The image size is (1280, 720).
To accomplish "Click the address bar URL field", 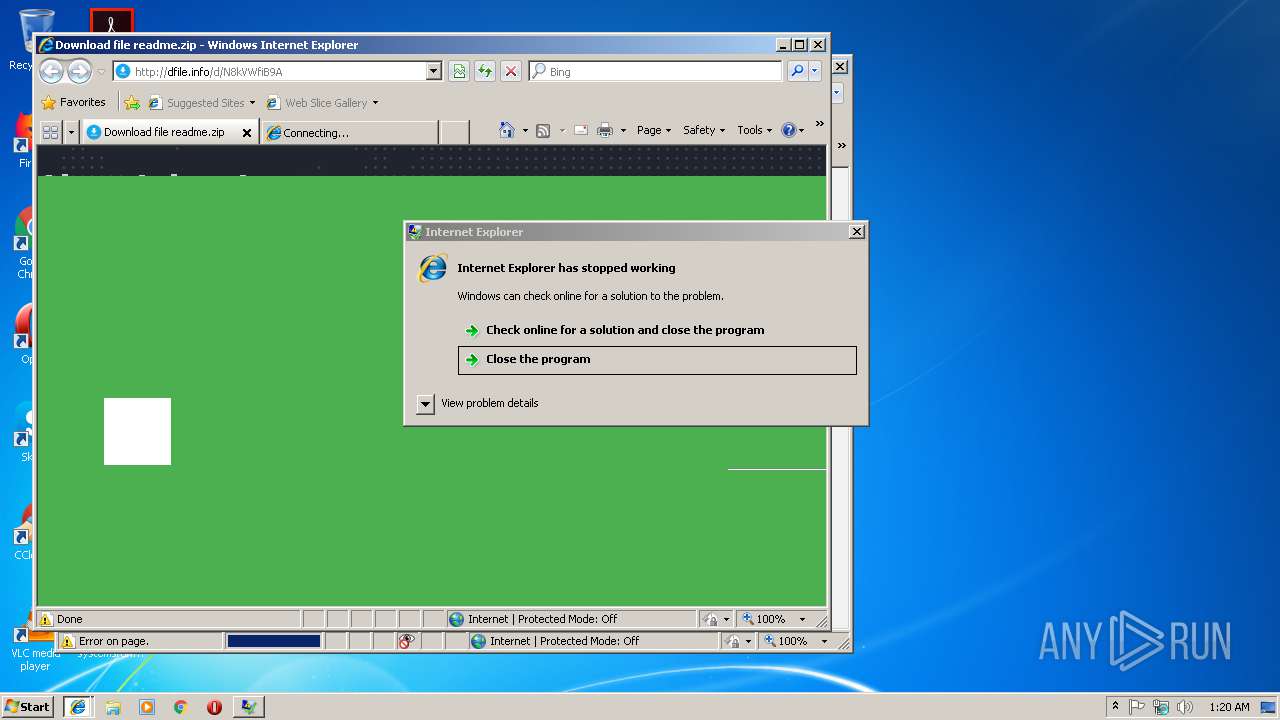I will click(x=268, y=72).
